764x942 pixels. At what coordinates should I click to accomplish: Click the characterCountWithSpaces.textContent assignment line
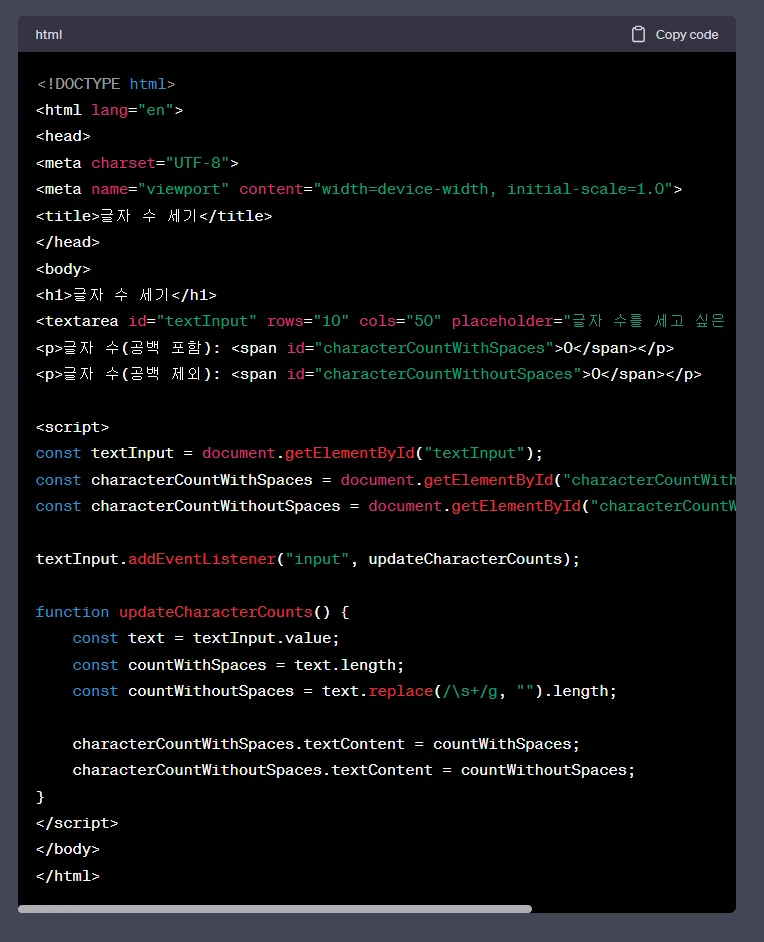pyautogui.click(x=326, y=744)
